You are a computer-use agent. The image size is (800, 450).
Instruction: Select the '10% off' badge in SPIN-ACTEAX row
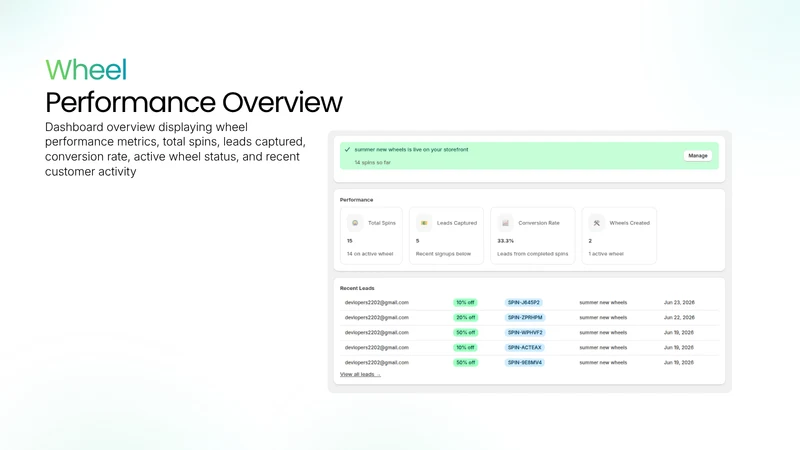pyautogui.click(x=465, y=347)
